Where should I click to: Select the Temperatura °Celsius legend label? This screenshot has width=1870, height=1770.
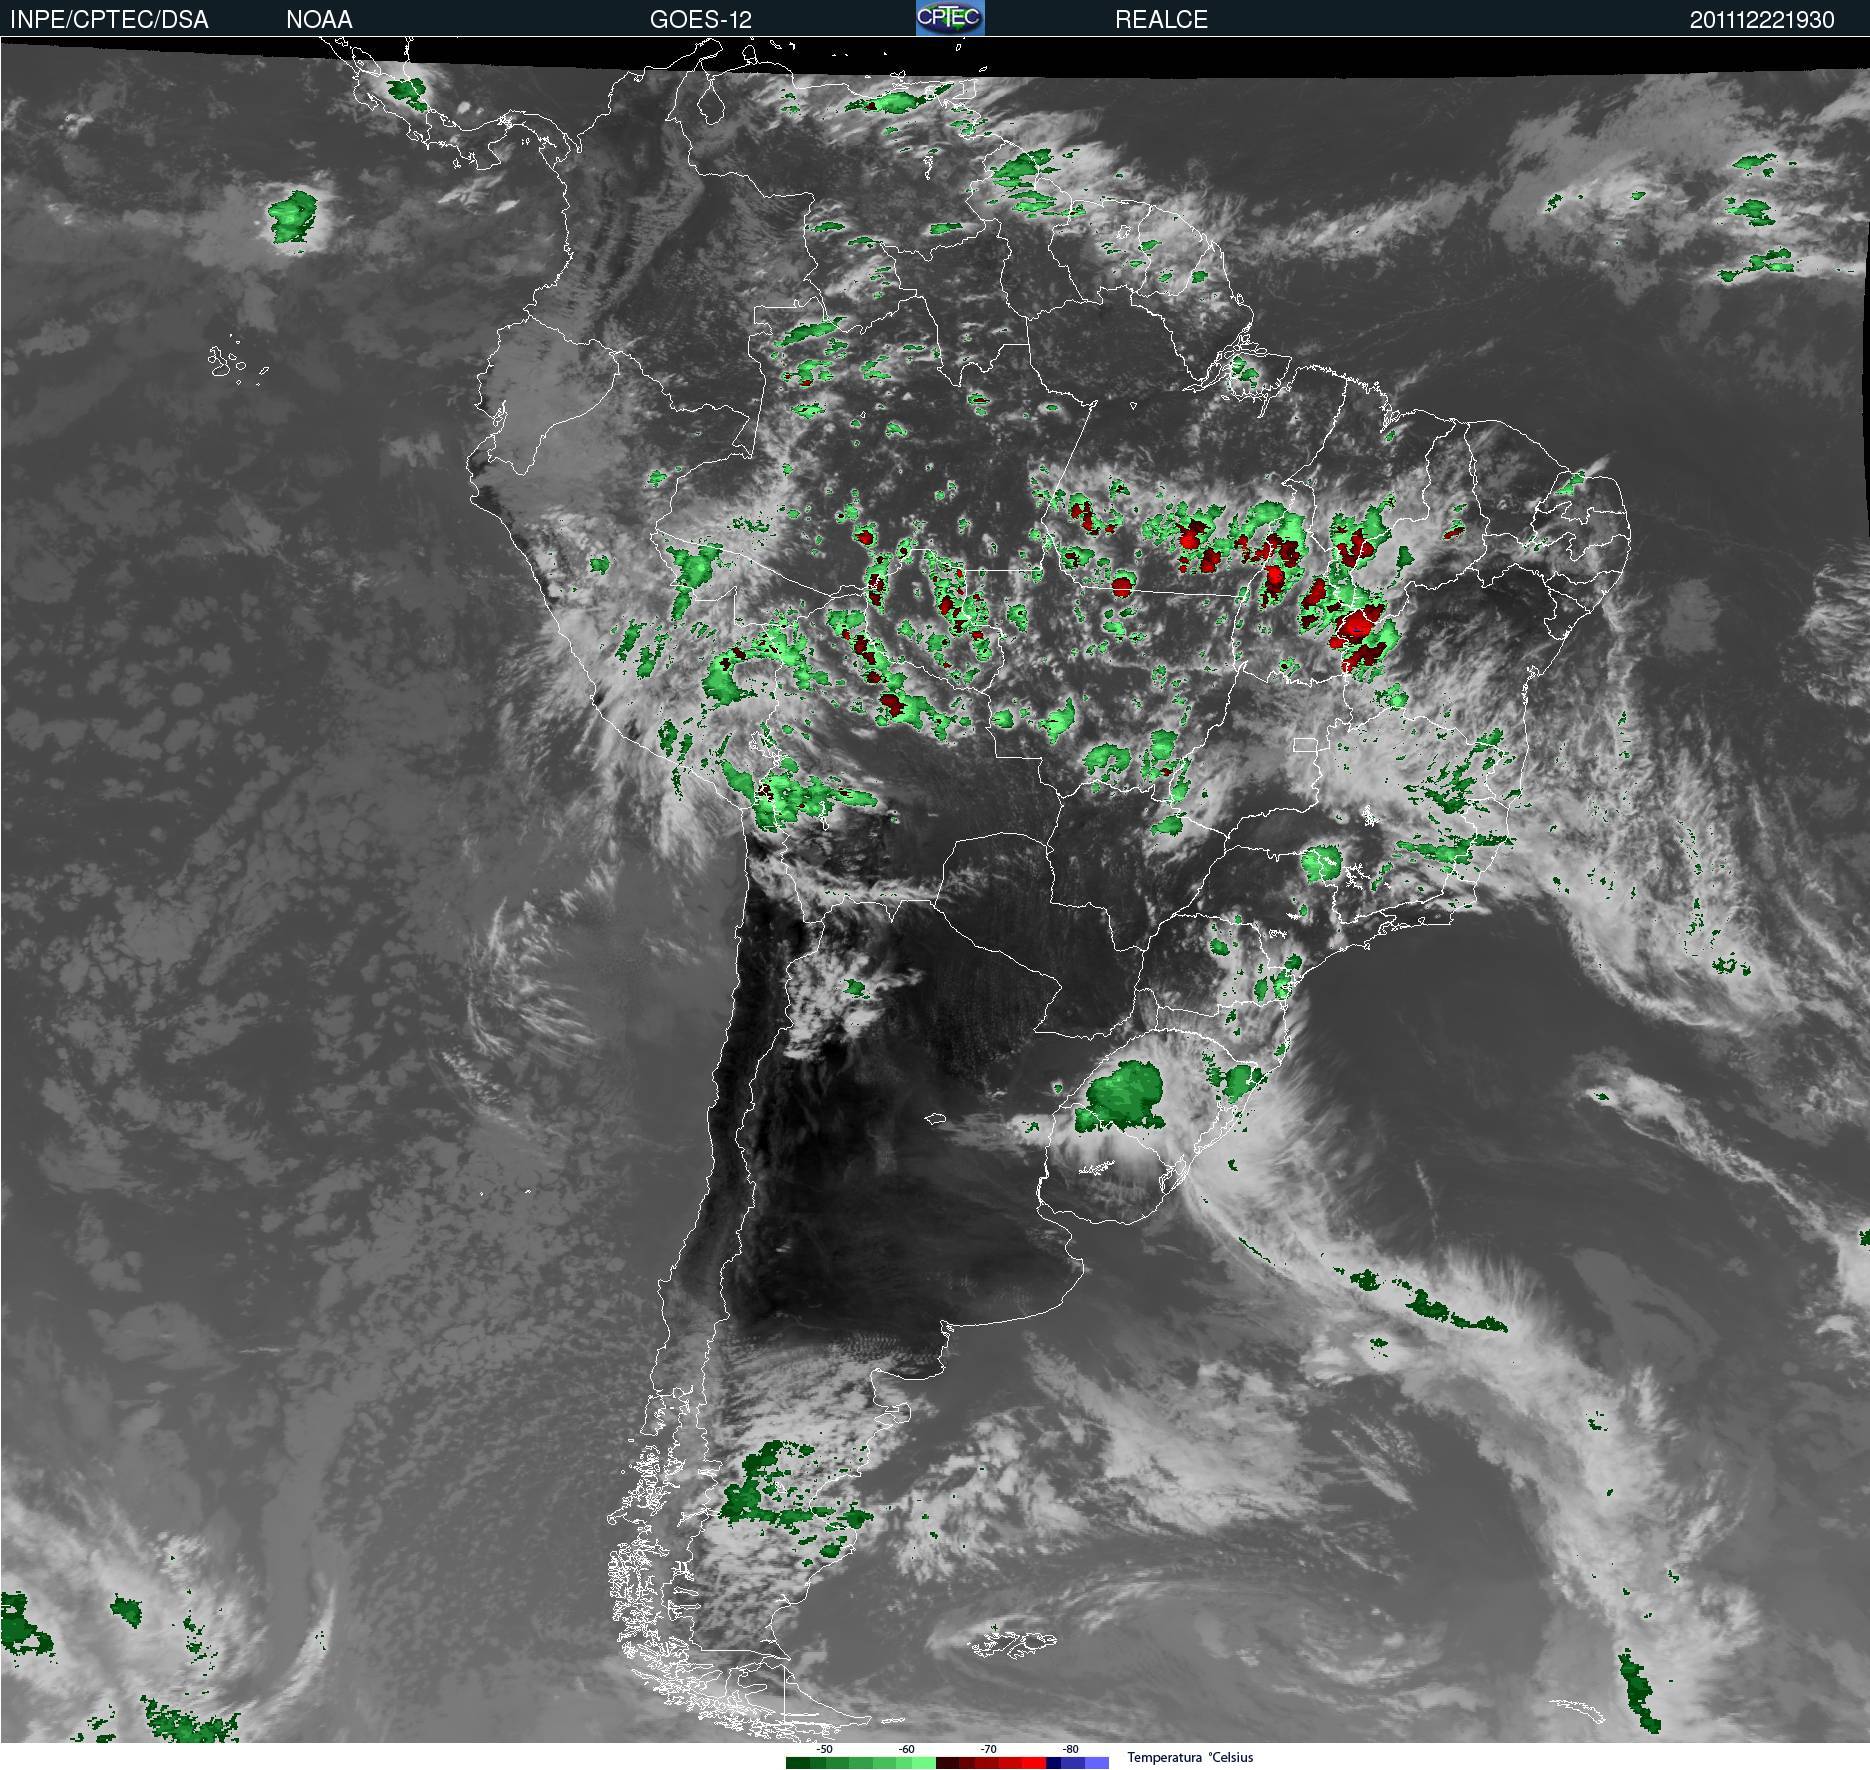click(1190, 1757)
